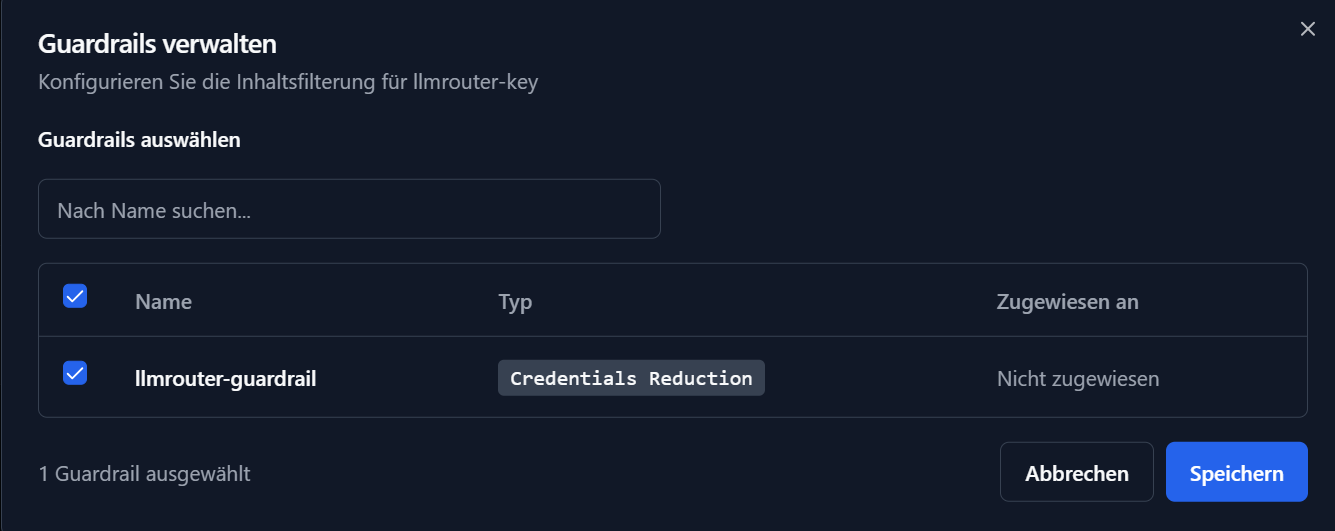The width and height of the screenshot is (1335, 531).
Task: Click the Zugewiesen an column header
Action: coord(1067,301)
